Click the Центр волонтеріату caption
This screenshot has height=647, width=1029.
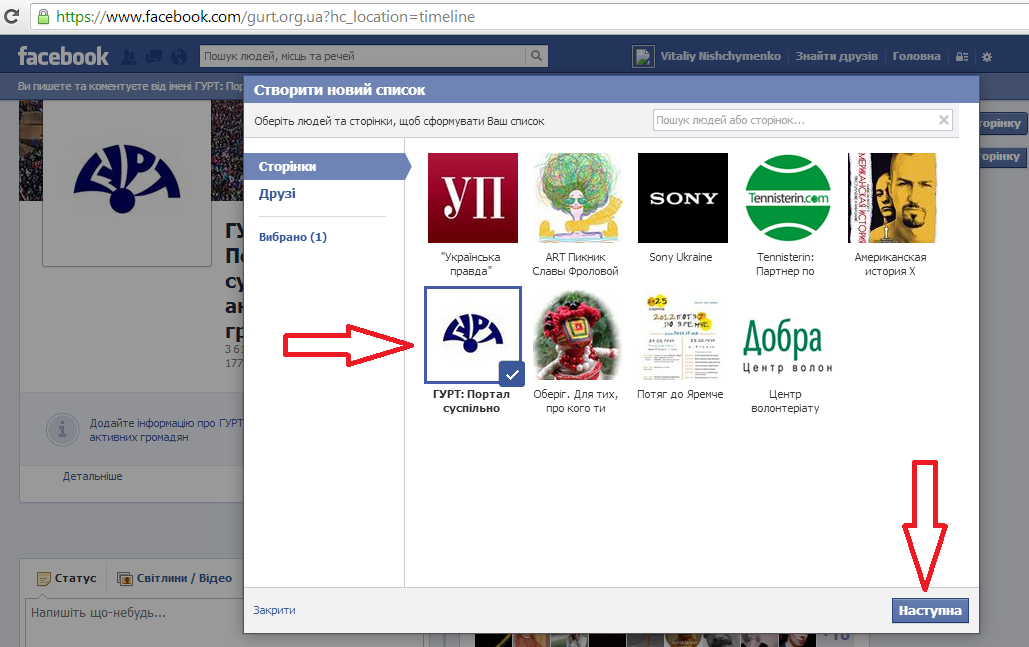785,401
